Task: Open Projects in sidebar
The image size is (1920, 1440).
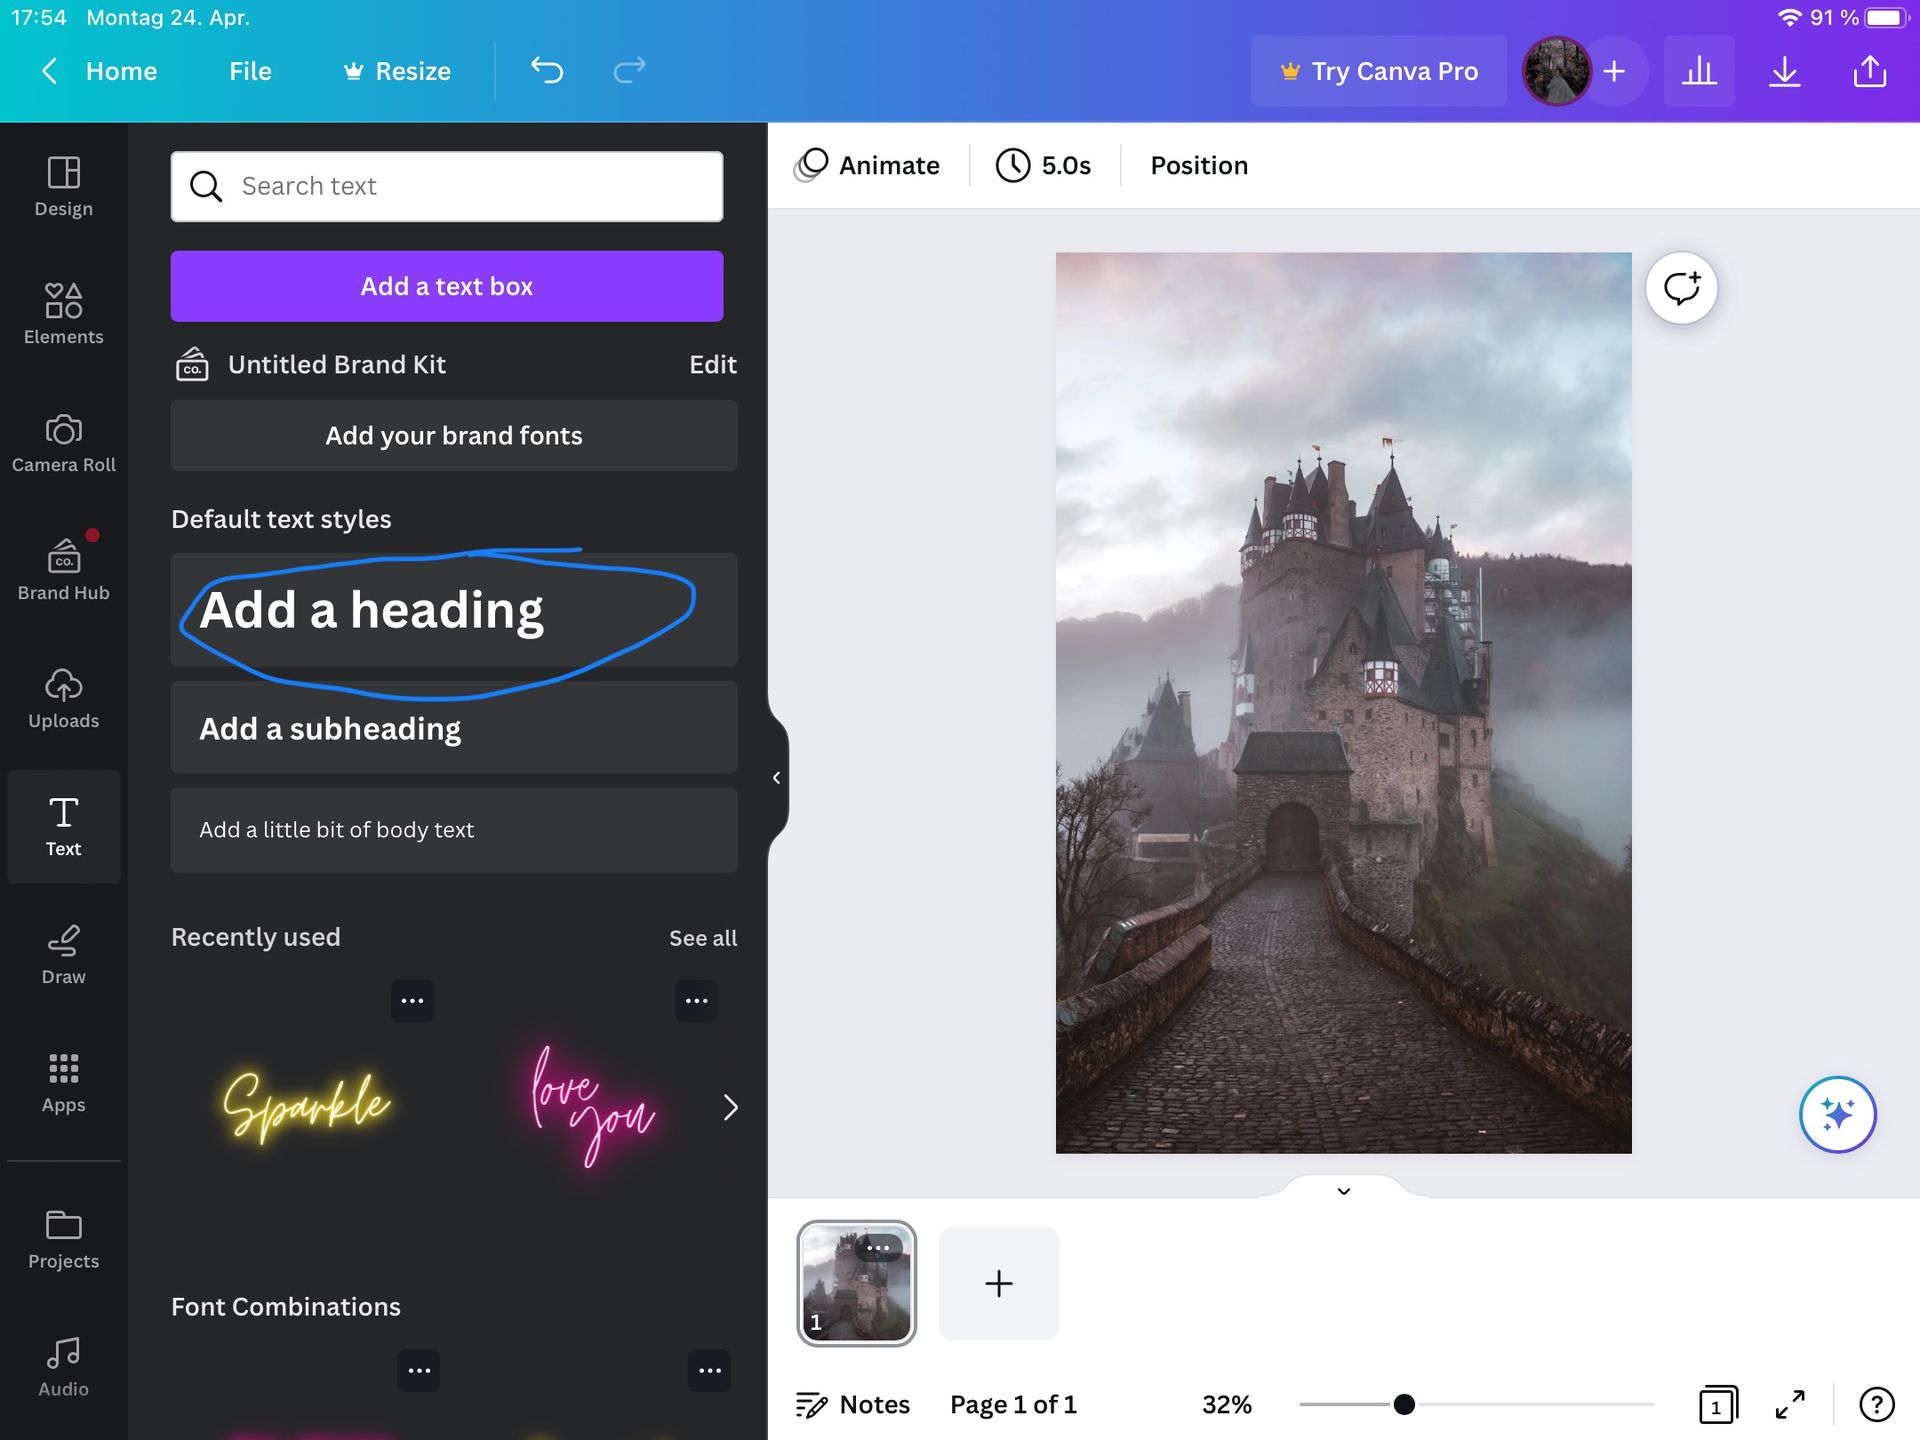Action: (63, 1240)
